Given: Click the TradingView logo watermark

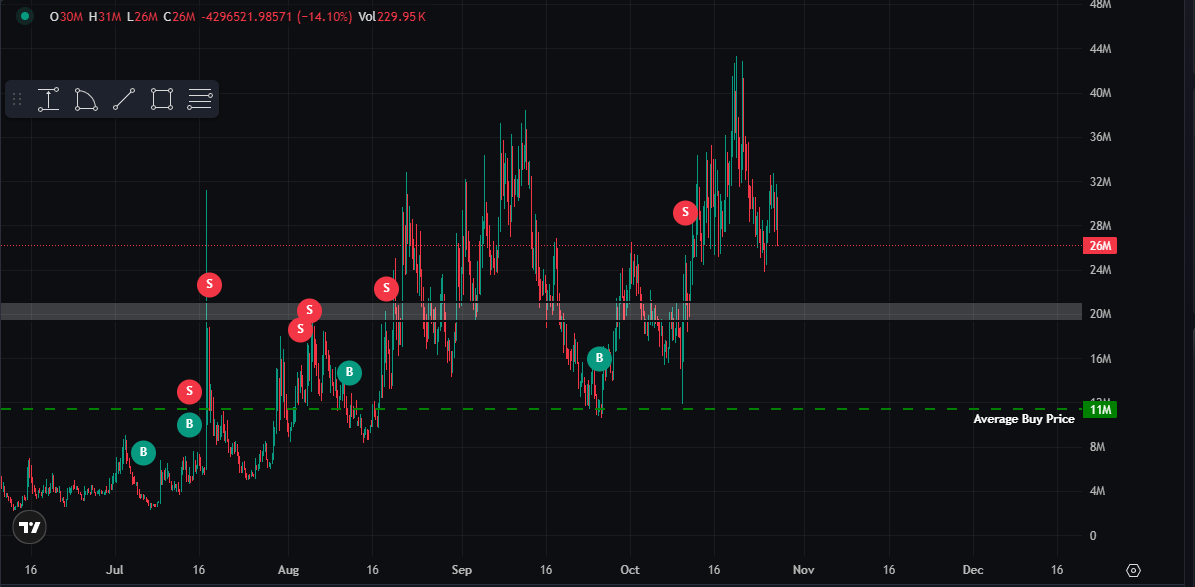Looking at the screenshot, I should [29, 528].
